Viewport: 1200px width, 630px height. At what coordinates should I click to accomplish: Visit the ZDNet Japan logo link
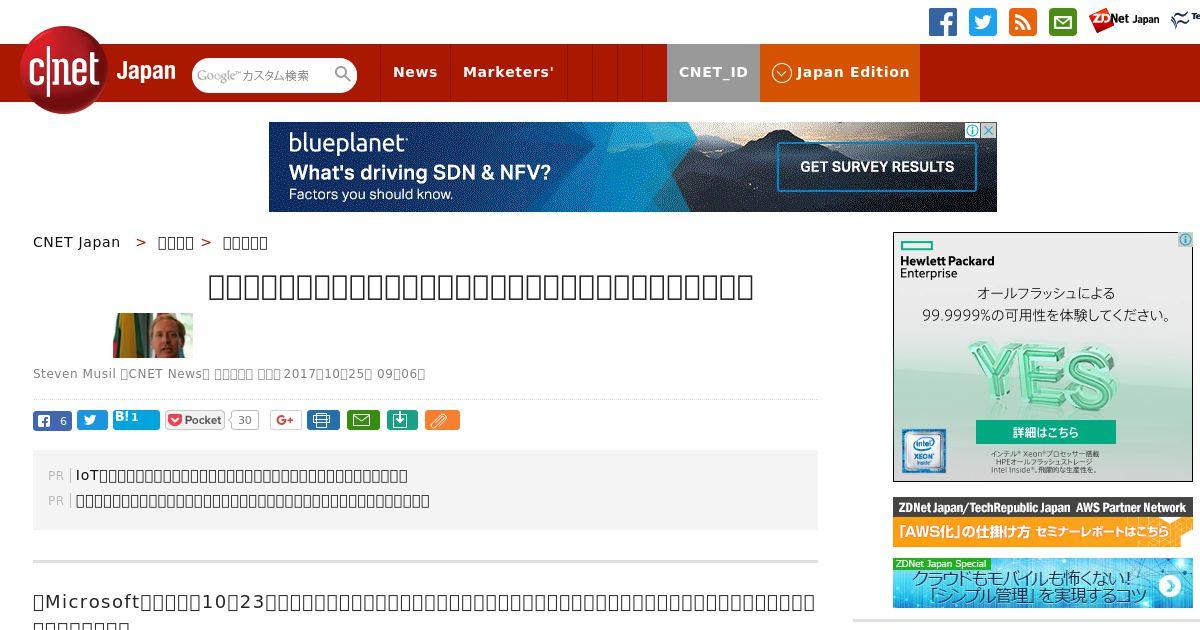1124,19
